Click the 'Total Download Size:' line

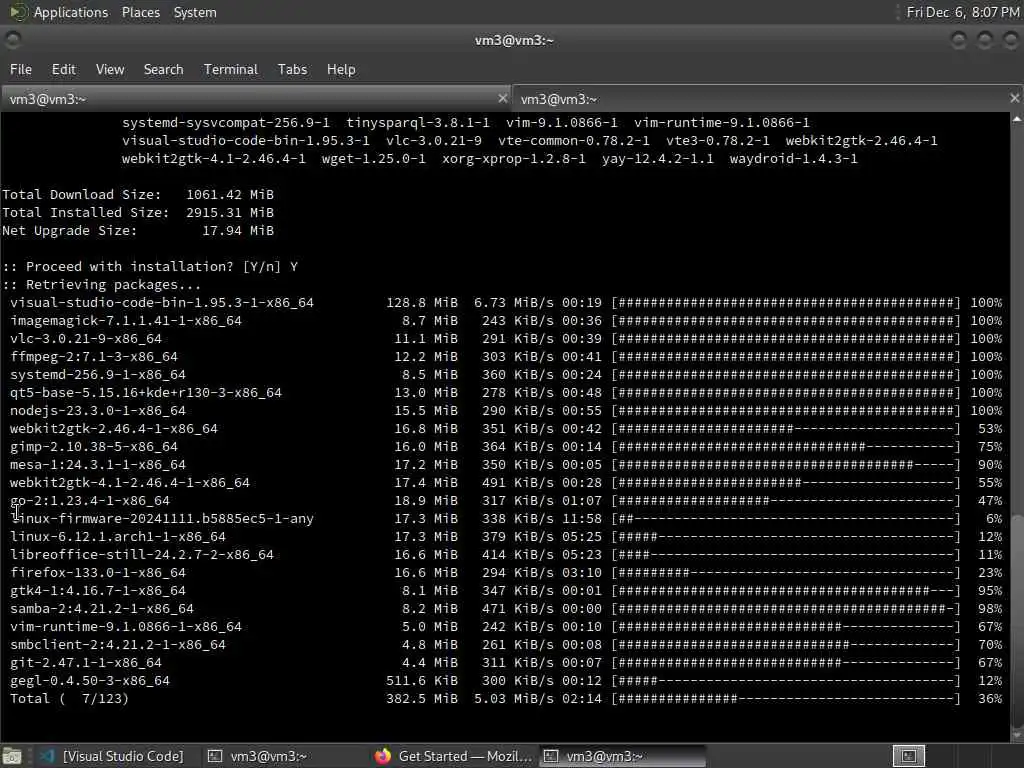[x=138, y=195]
